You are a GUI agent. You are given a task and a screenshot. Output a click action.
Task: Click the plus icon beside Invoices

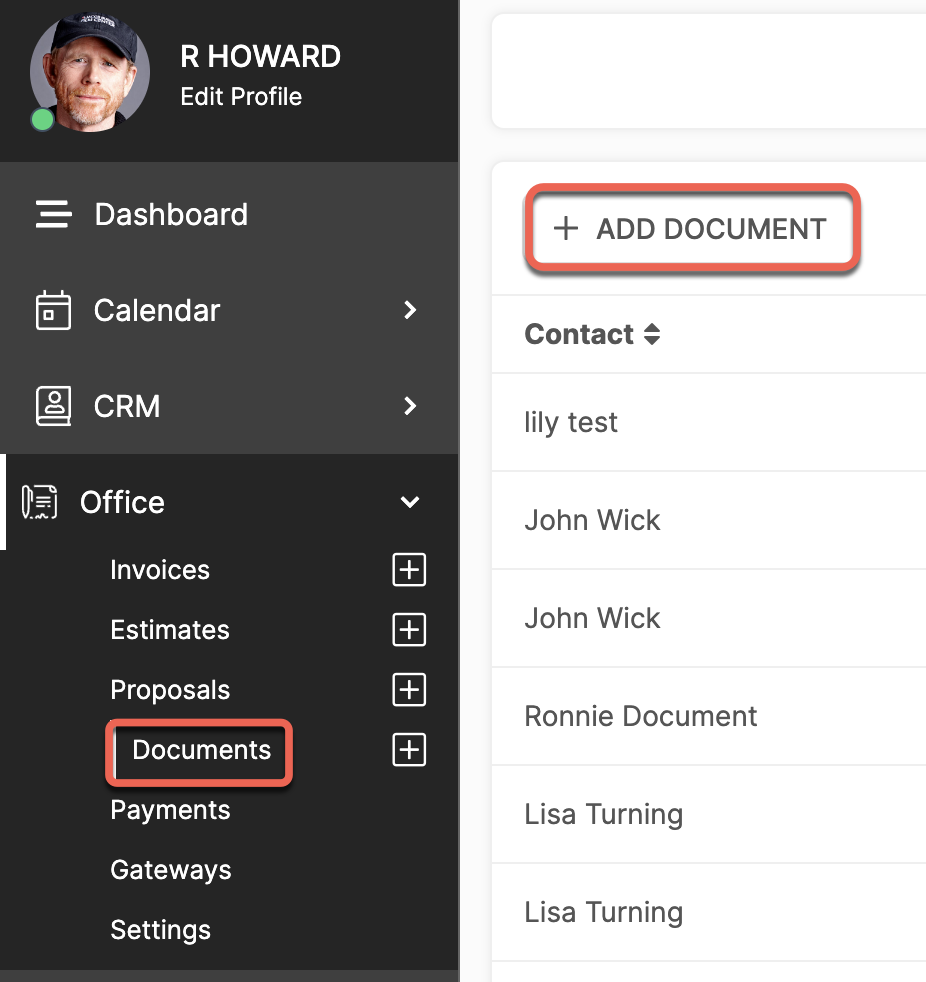point(409,570)
